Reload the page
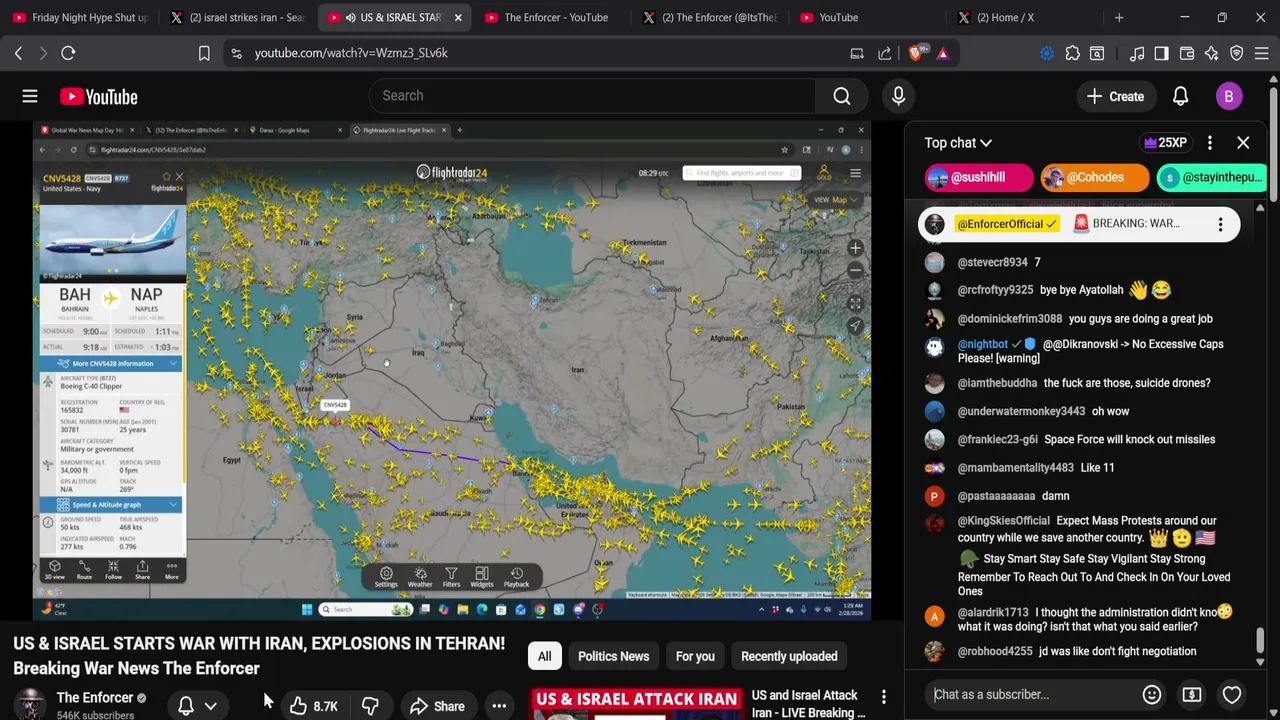1280x720 pixels. tap(68, 53)
